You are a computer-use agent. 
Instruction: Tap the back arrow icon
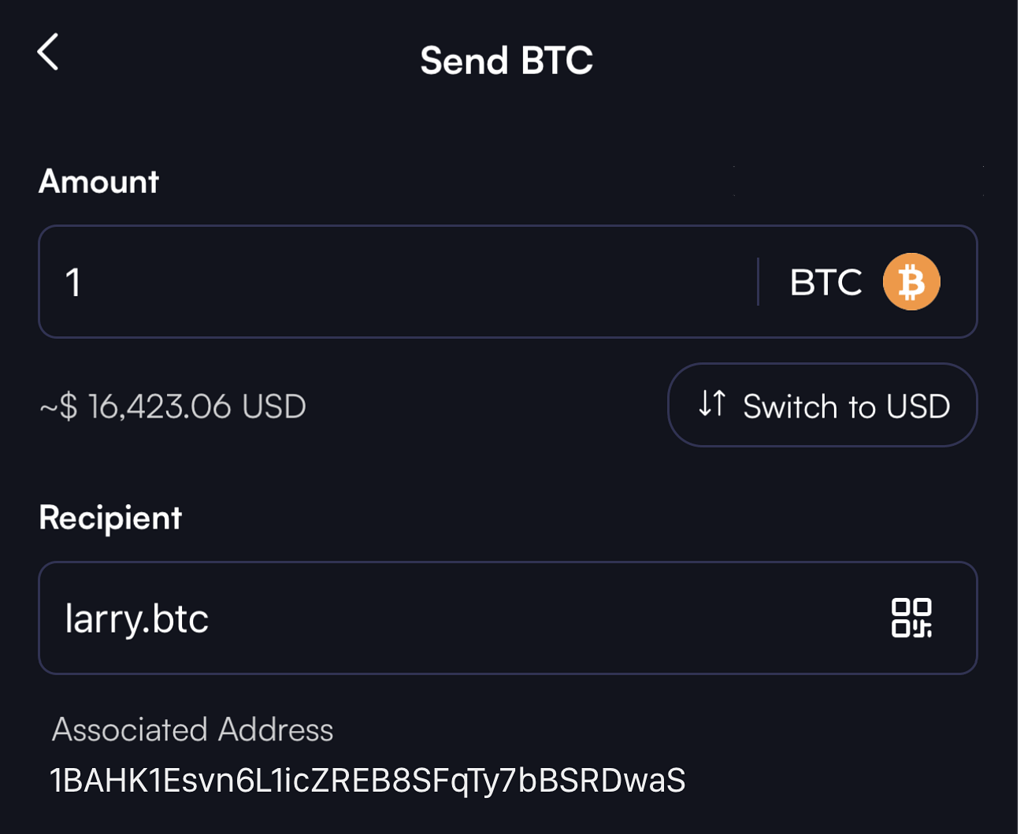(x=47, y=52)
